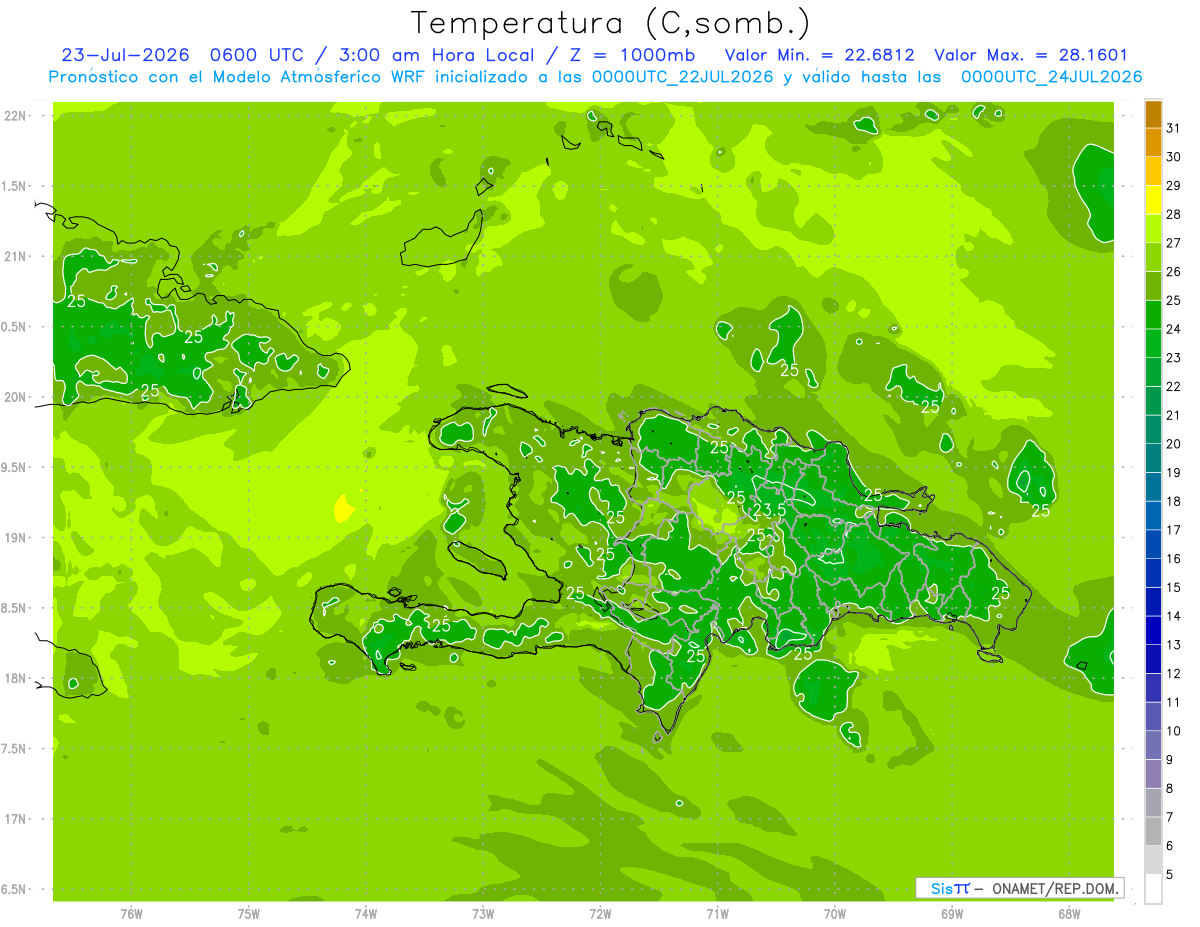Screen dimensions: 1200x927
Task: Click the Valor Max. = 28.1601 text
Action: (x=1031, y=55)
